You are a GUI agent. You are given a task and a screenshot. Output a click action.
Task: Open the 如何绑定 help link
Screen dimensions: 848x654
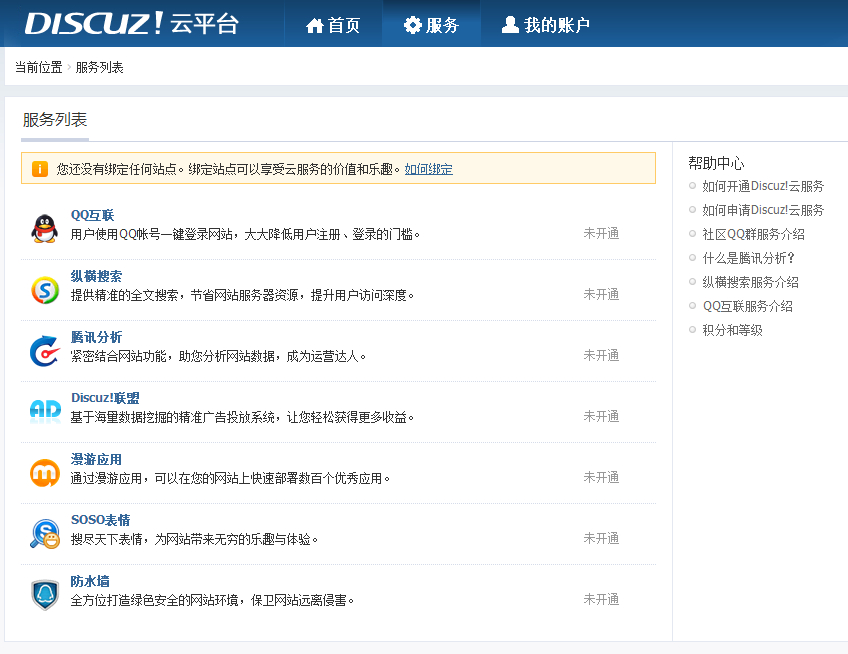428,169
